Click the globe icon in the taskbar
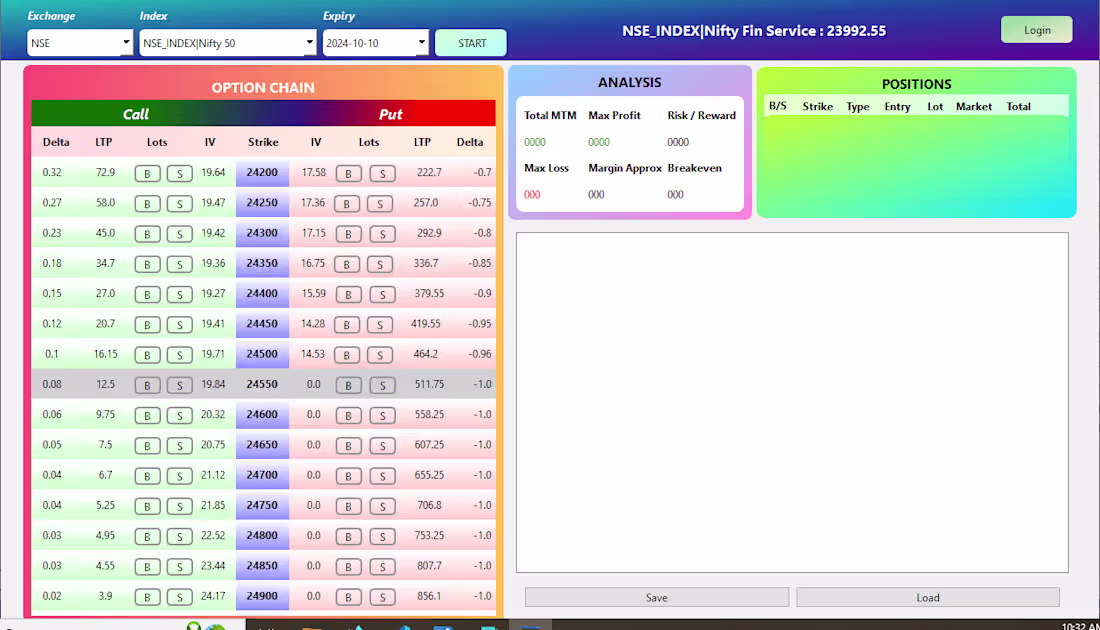This screenshot has height=630, width=1100. point(216,625)
